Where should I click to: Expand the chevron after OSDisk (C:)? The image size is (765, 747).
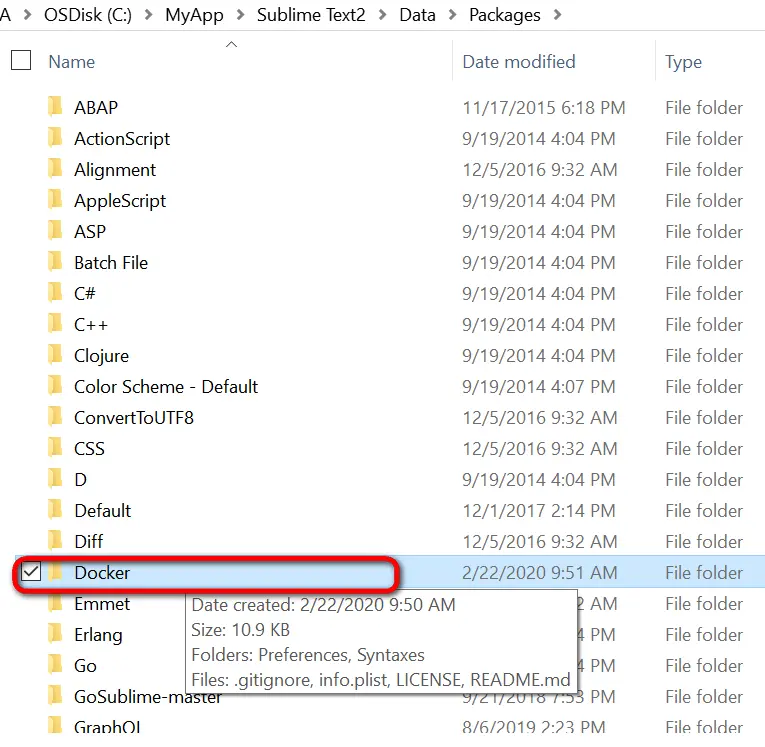click(x=148, y=15)
